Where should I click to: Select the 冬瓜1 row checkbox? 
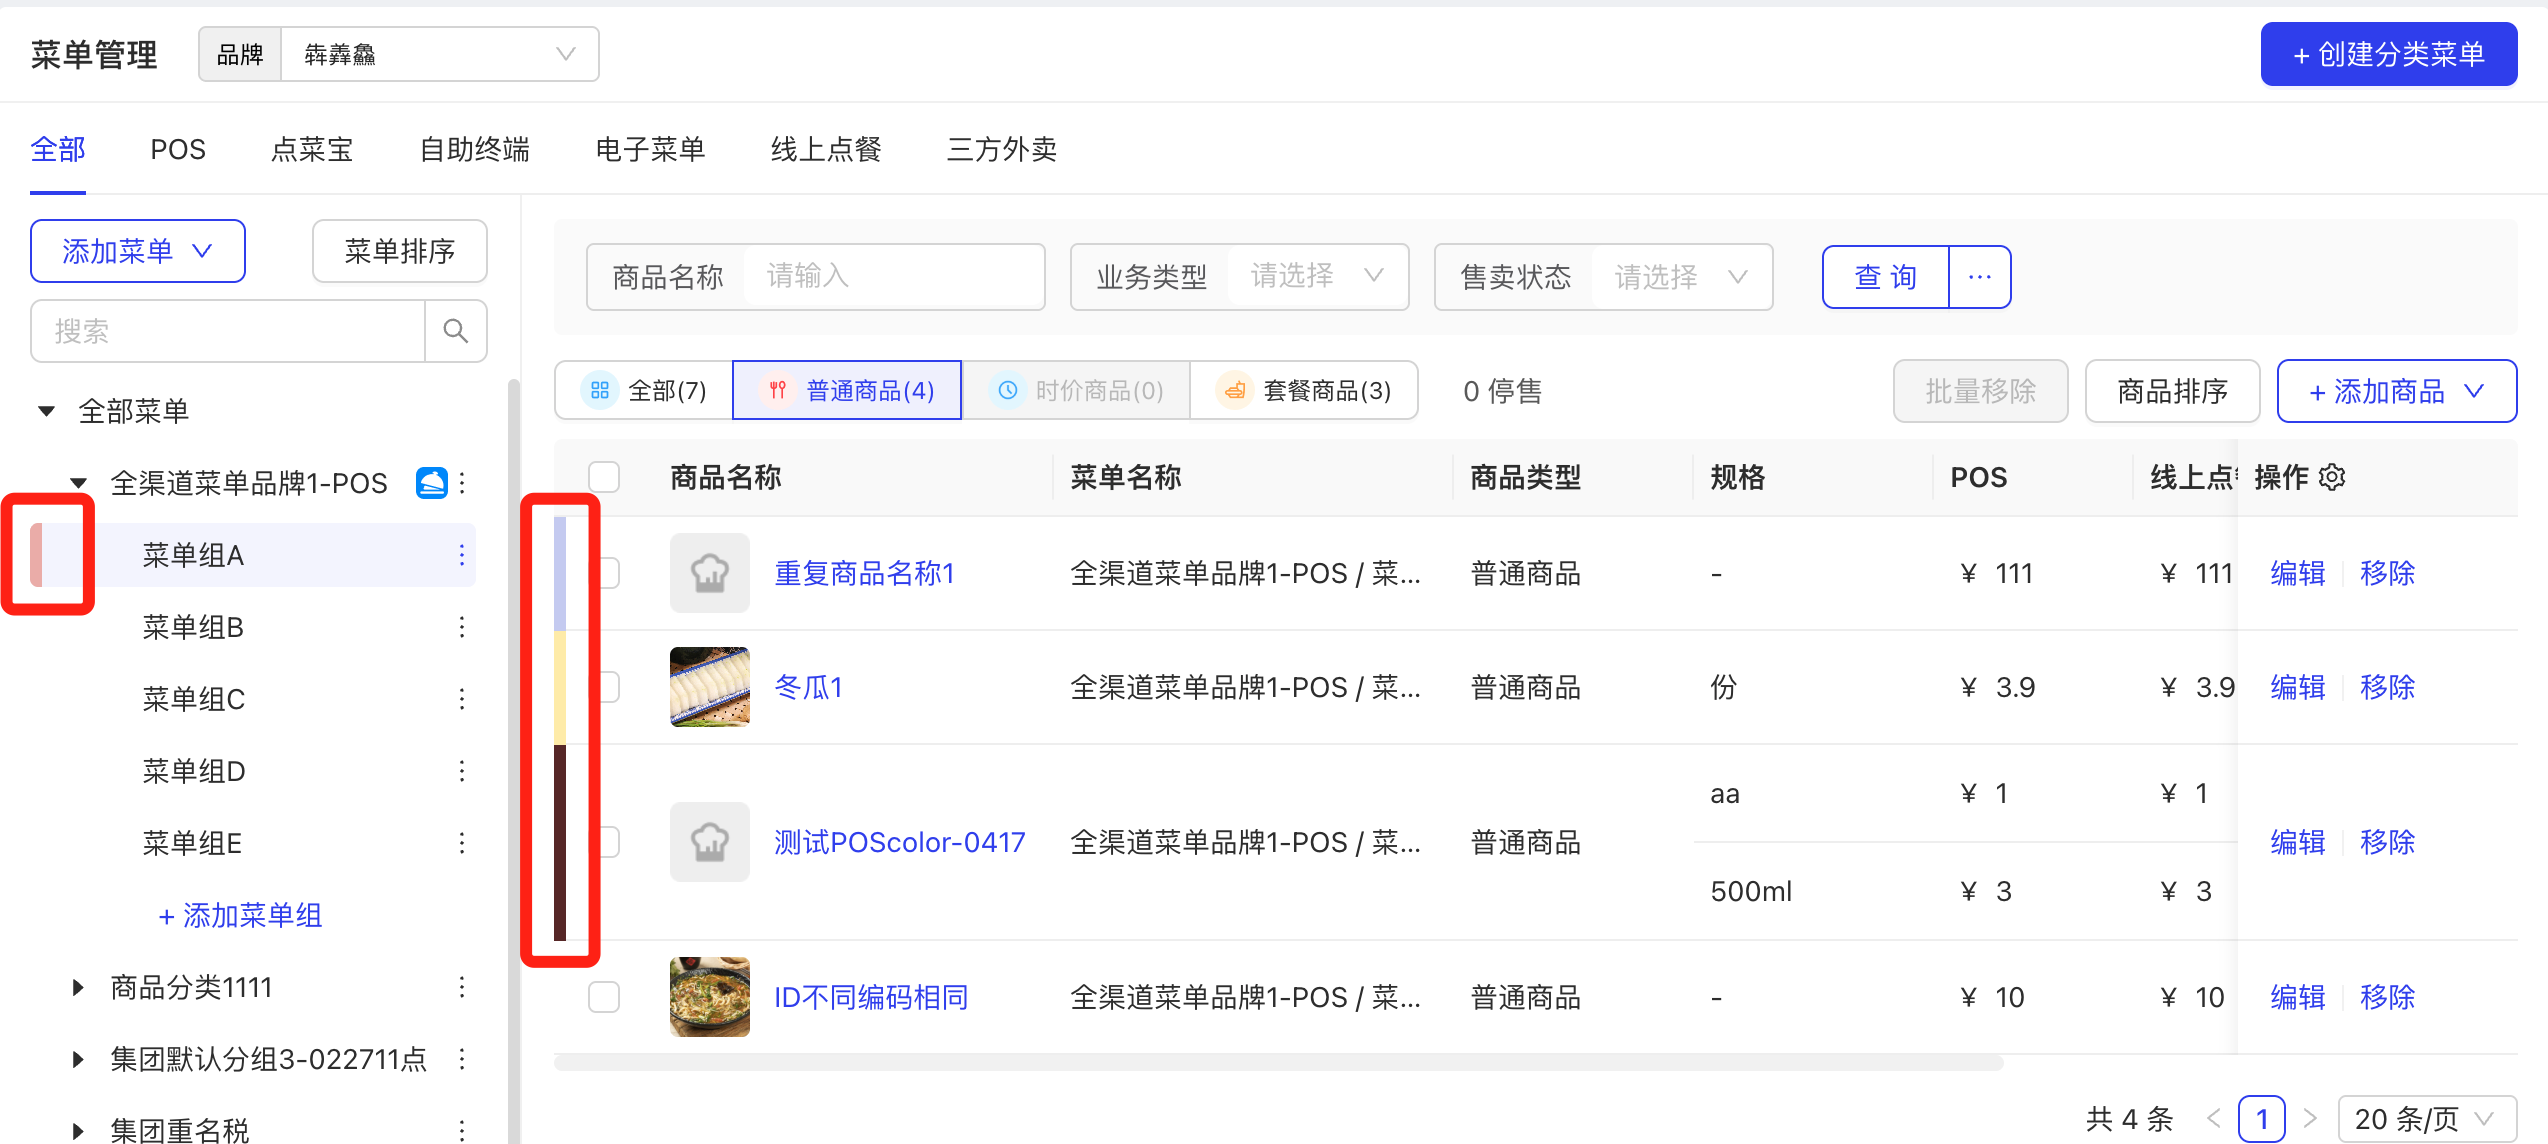(608, 687)
